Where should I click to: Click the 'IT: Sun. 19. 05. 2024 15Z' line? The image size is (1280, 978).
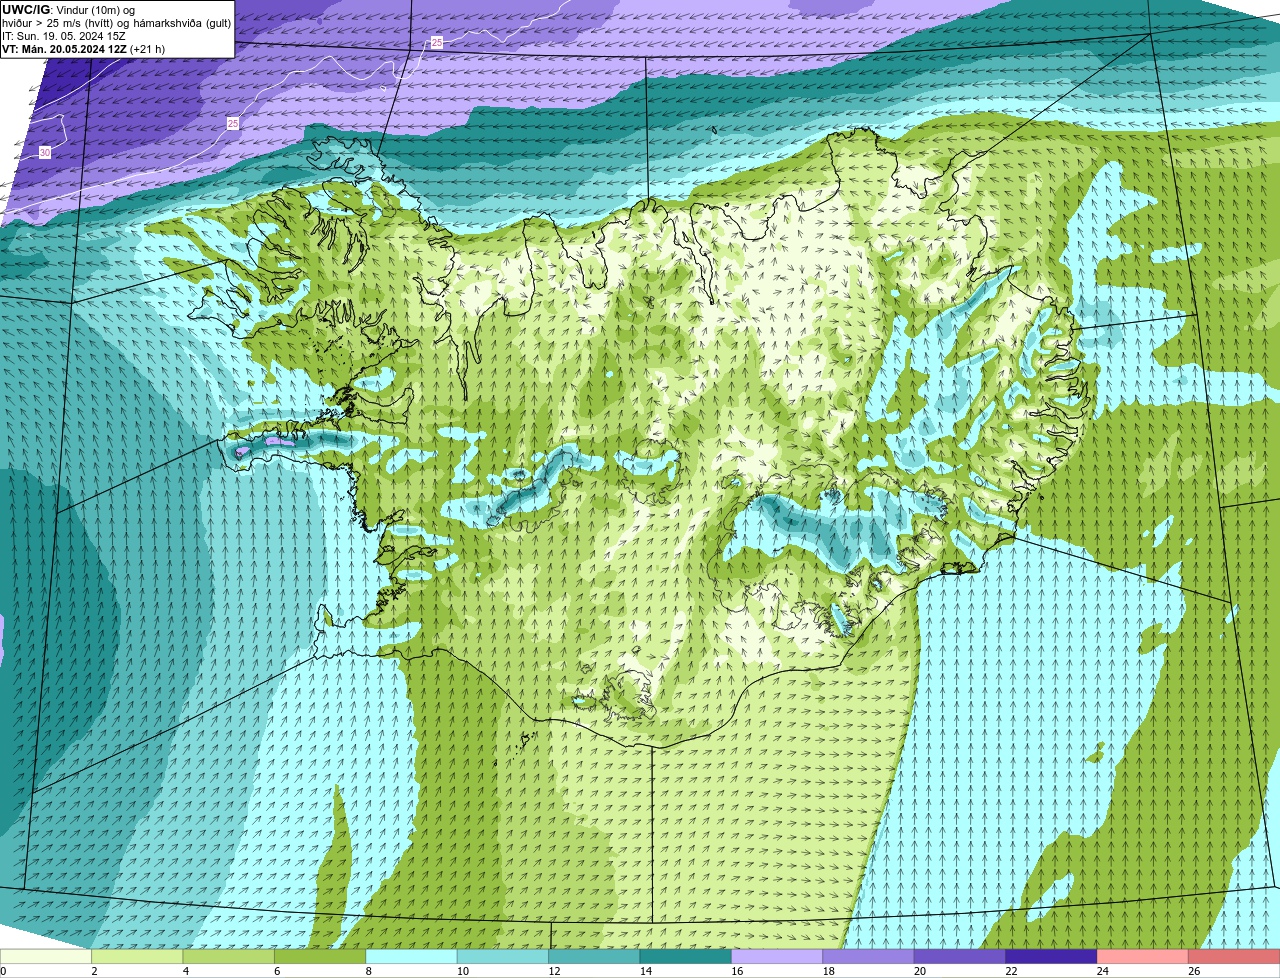tap(64, 35)
